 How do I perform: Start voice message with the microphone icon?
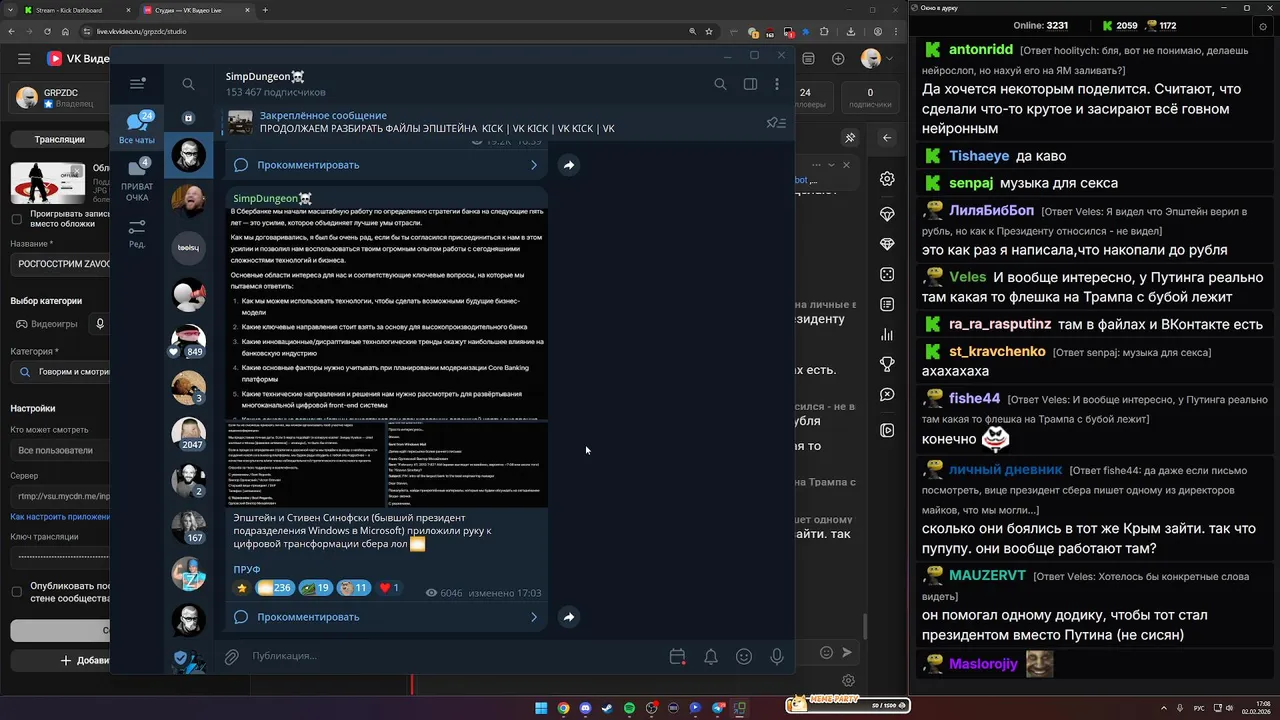777,657
